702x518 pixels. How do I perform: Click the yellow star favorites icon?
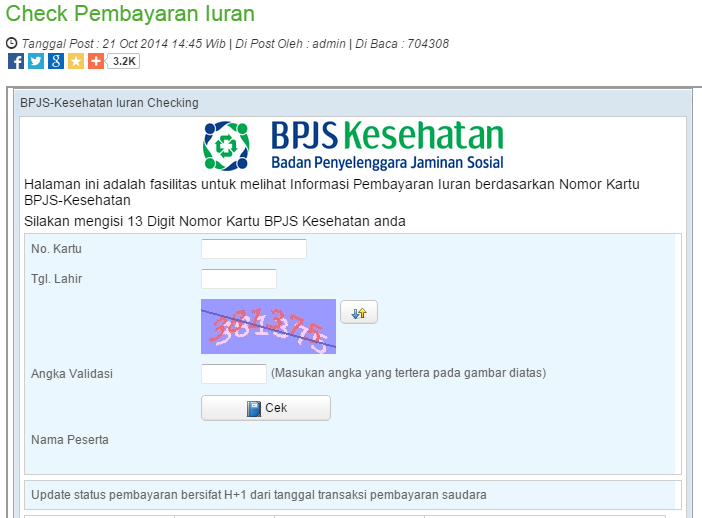(76, 61)
